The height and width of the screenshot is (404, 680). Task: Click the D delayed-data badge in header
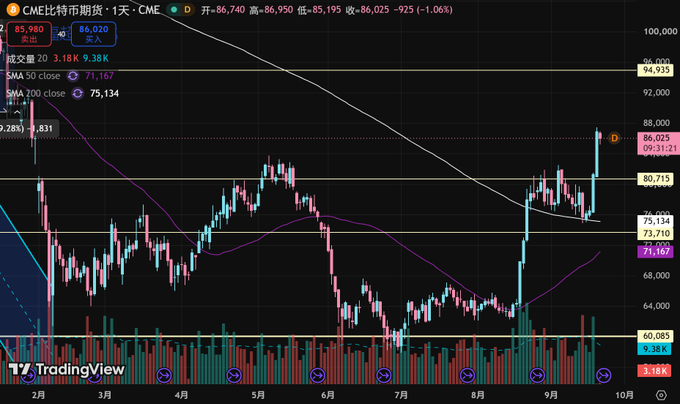click(x=187, y=10)
